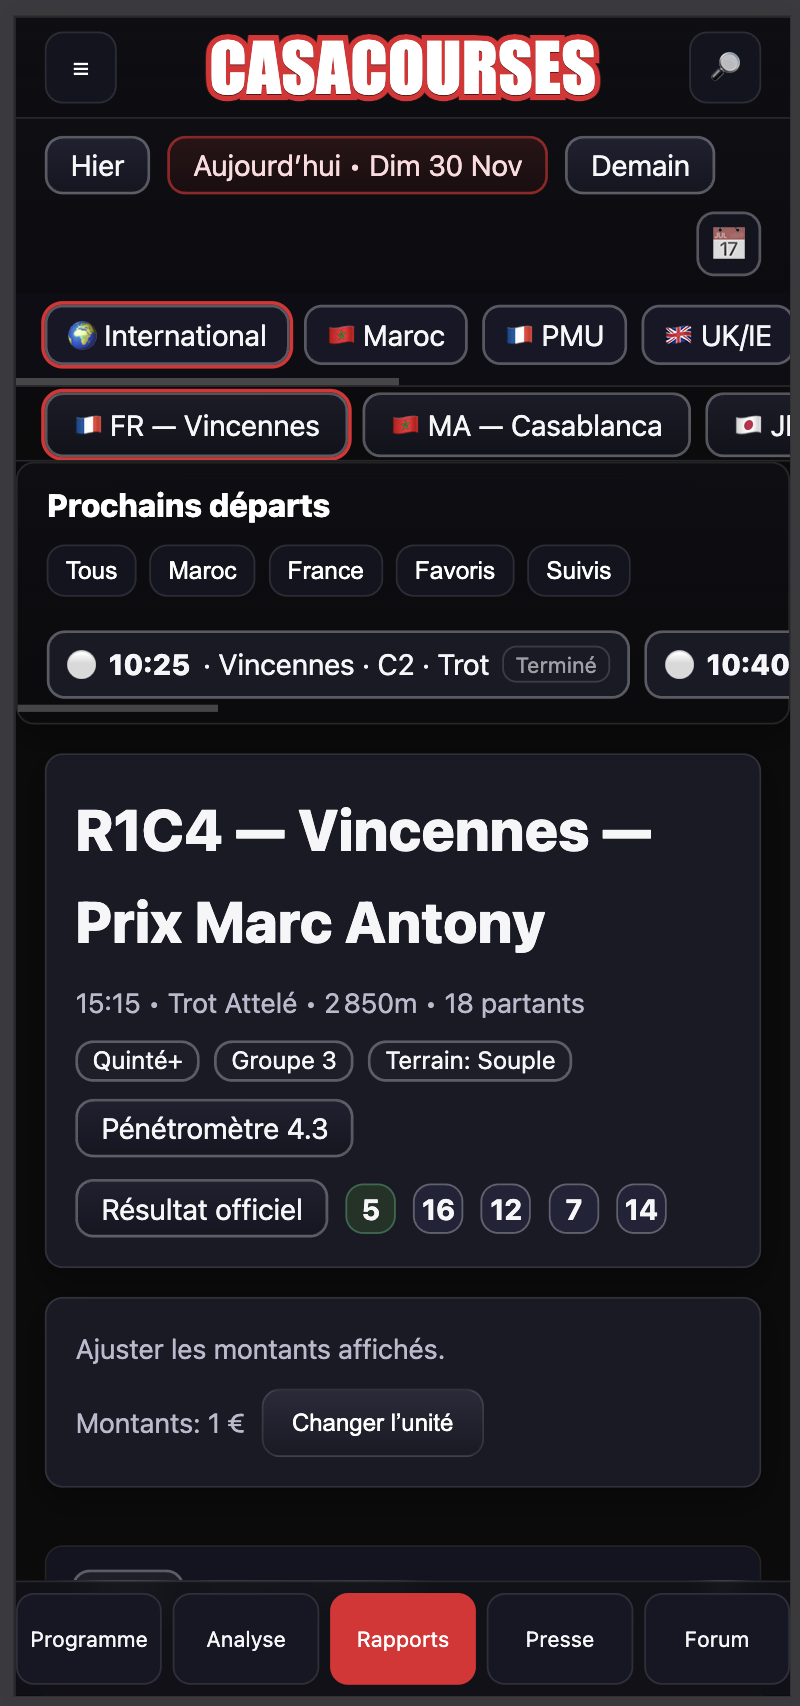Click the runner number 16 badge
This screenshot has height=1706, width=800.
tap(438, 1209)
